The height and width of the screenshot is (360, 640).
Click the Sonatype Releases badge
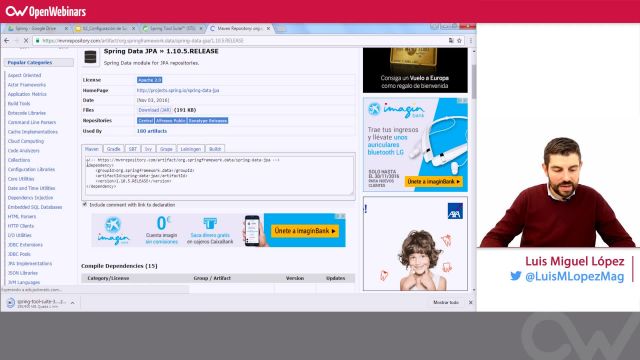coord(208,121)
